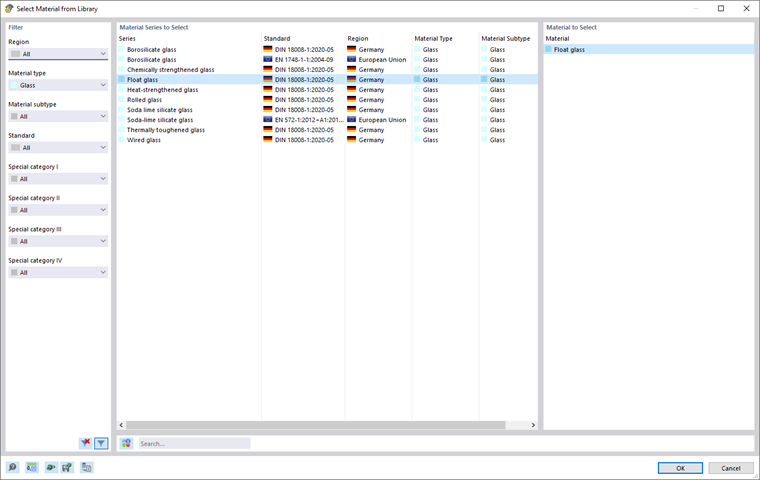Maximize the Select Material from Library dialog
The image size is (760, 480).
coord(721,9)
